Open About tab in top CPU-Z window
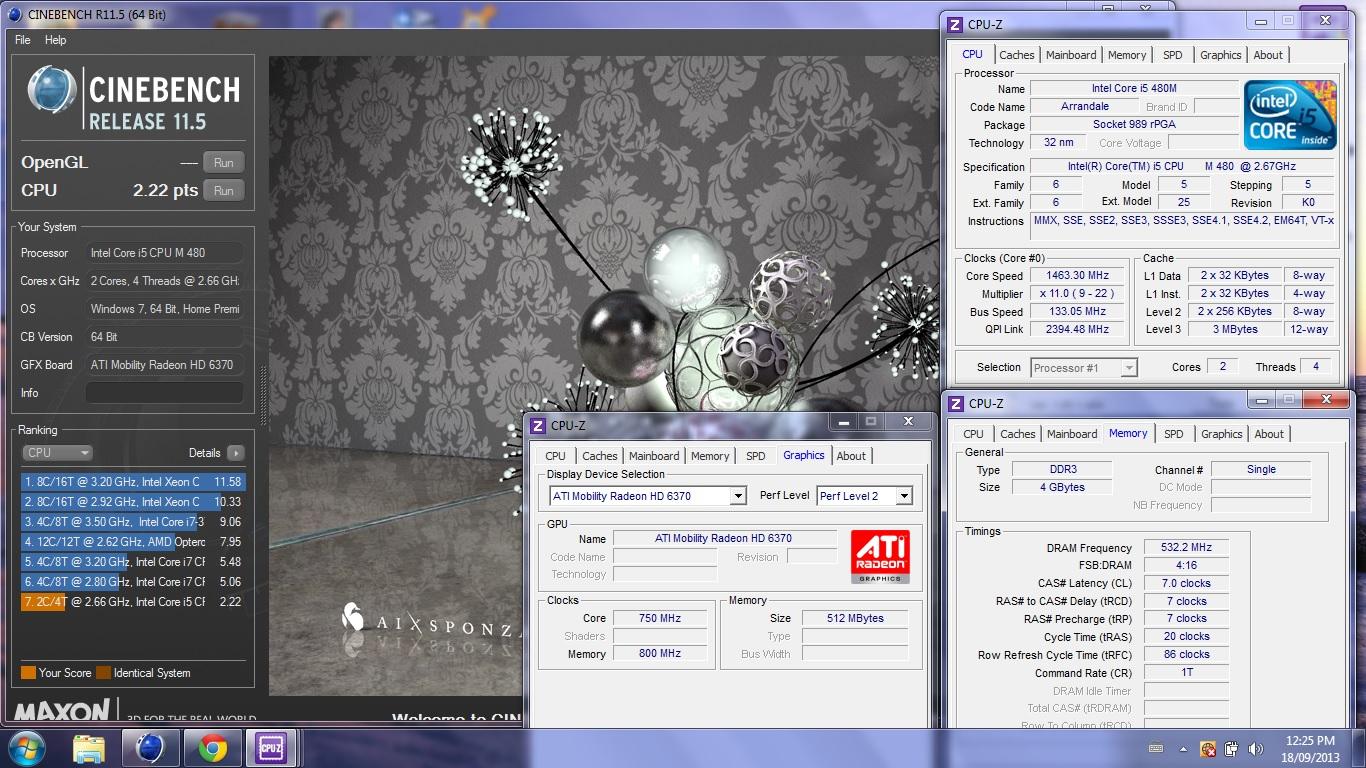Viewport: 1366px width, 768px height. click(x=1268, y=55)
